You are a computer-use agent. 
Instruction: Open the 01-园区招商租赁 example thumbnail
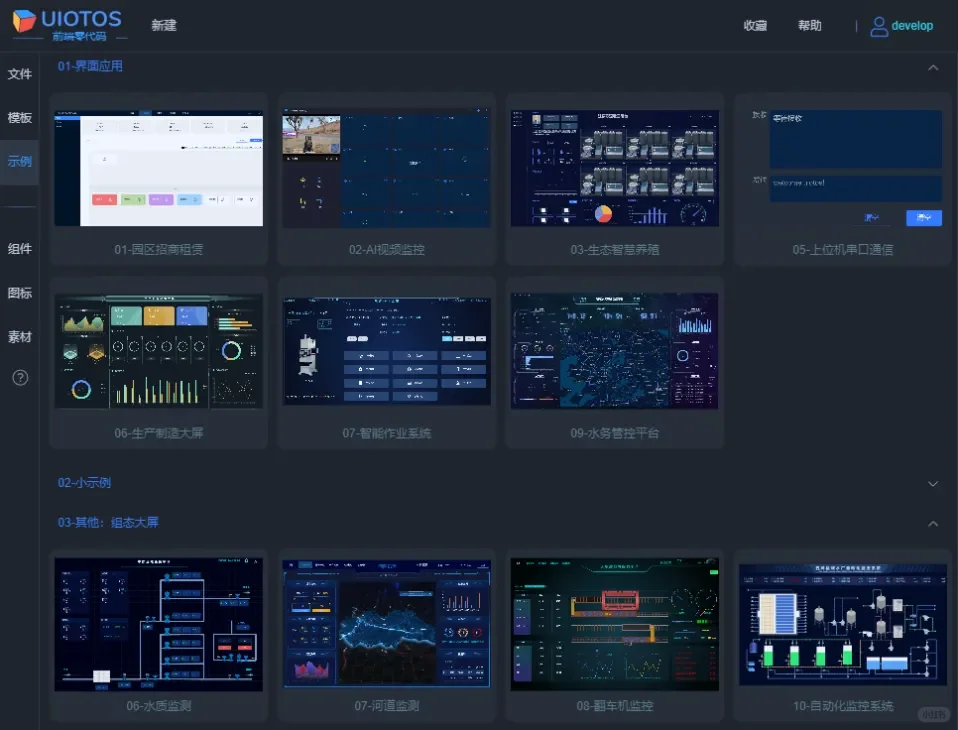pos(158,168)
